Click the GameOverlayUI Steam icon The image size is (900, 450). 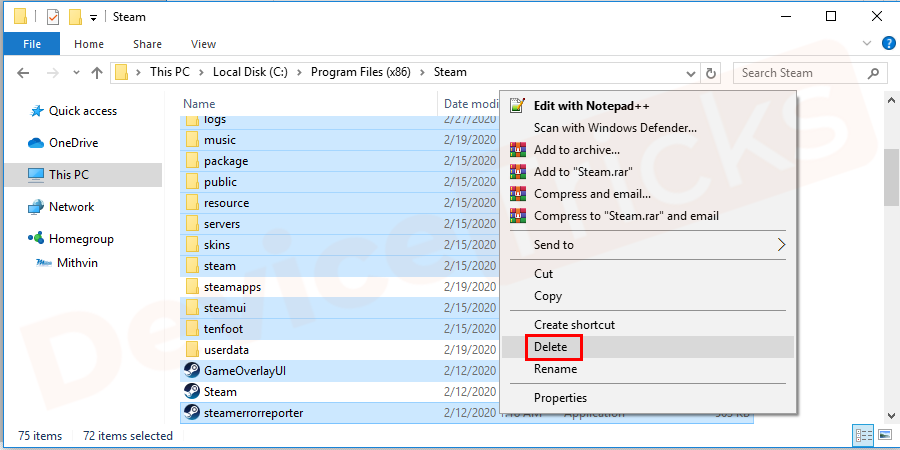point(191,371)
